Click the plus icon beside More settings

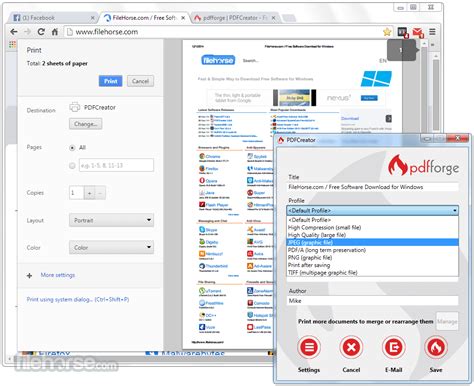[x=30, y=275]
